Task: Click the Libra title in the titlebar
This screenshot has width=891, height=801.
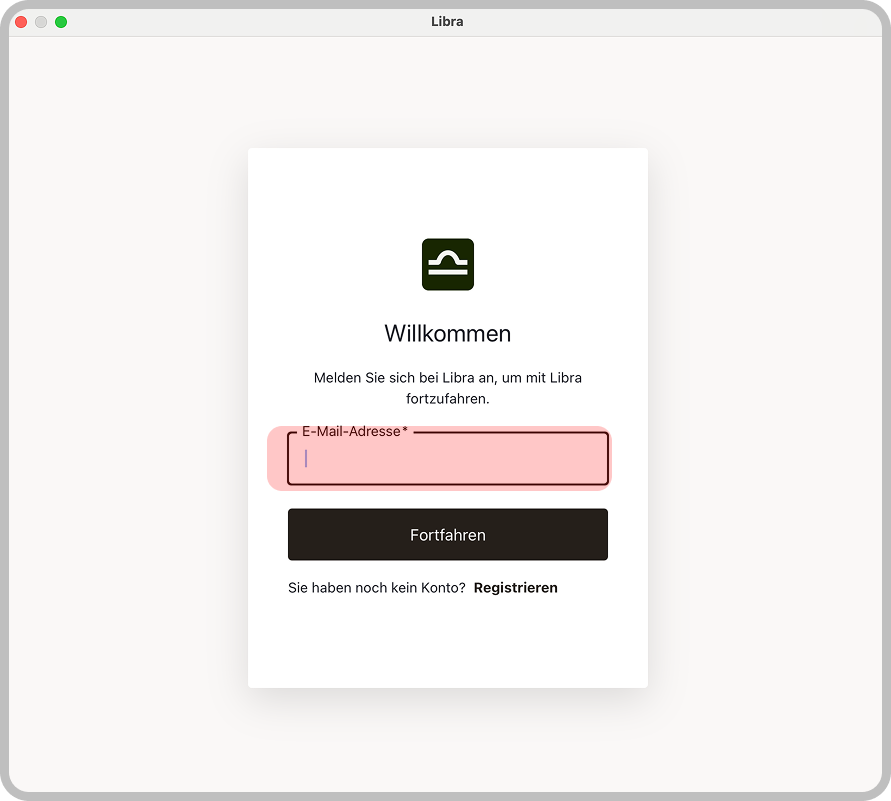Action: (x=447, y=21)
